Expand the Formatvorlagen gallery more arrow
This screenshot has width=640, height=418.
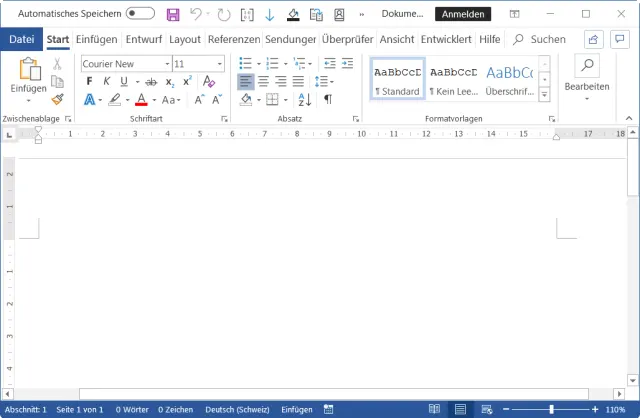click(544, 96)
